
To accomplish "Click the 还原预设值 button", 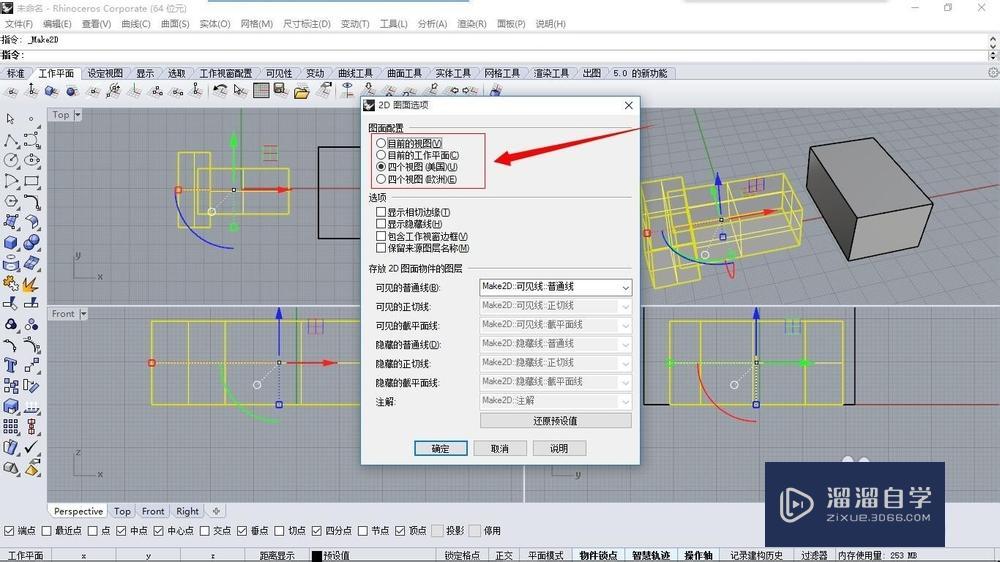I will [x=555, y=421].
